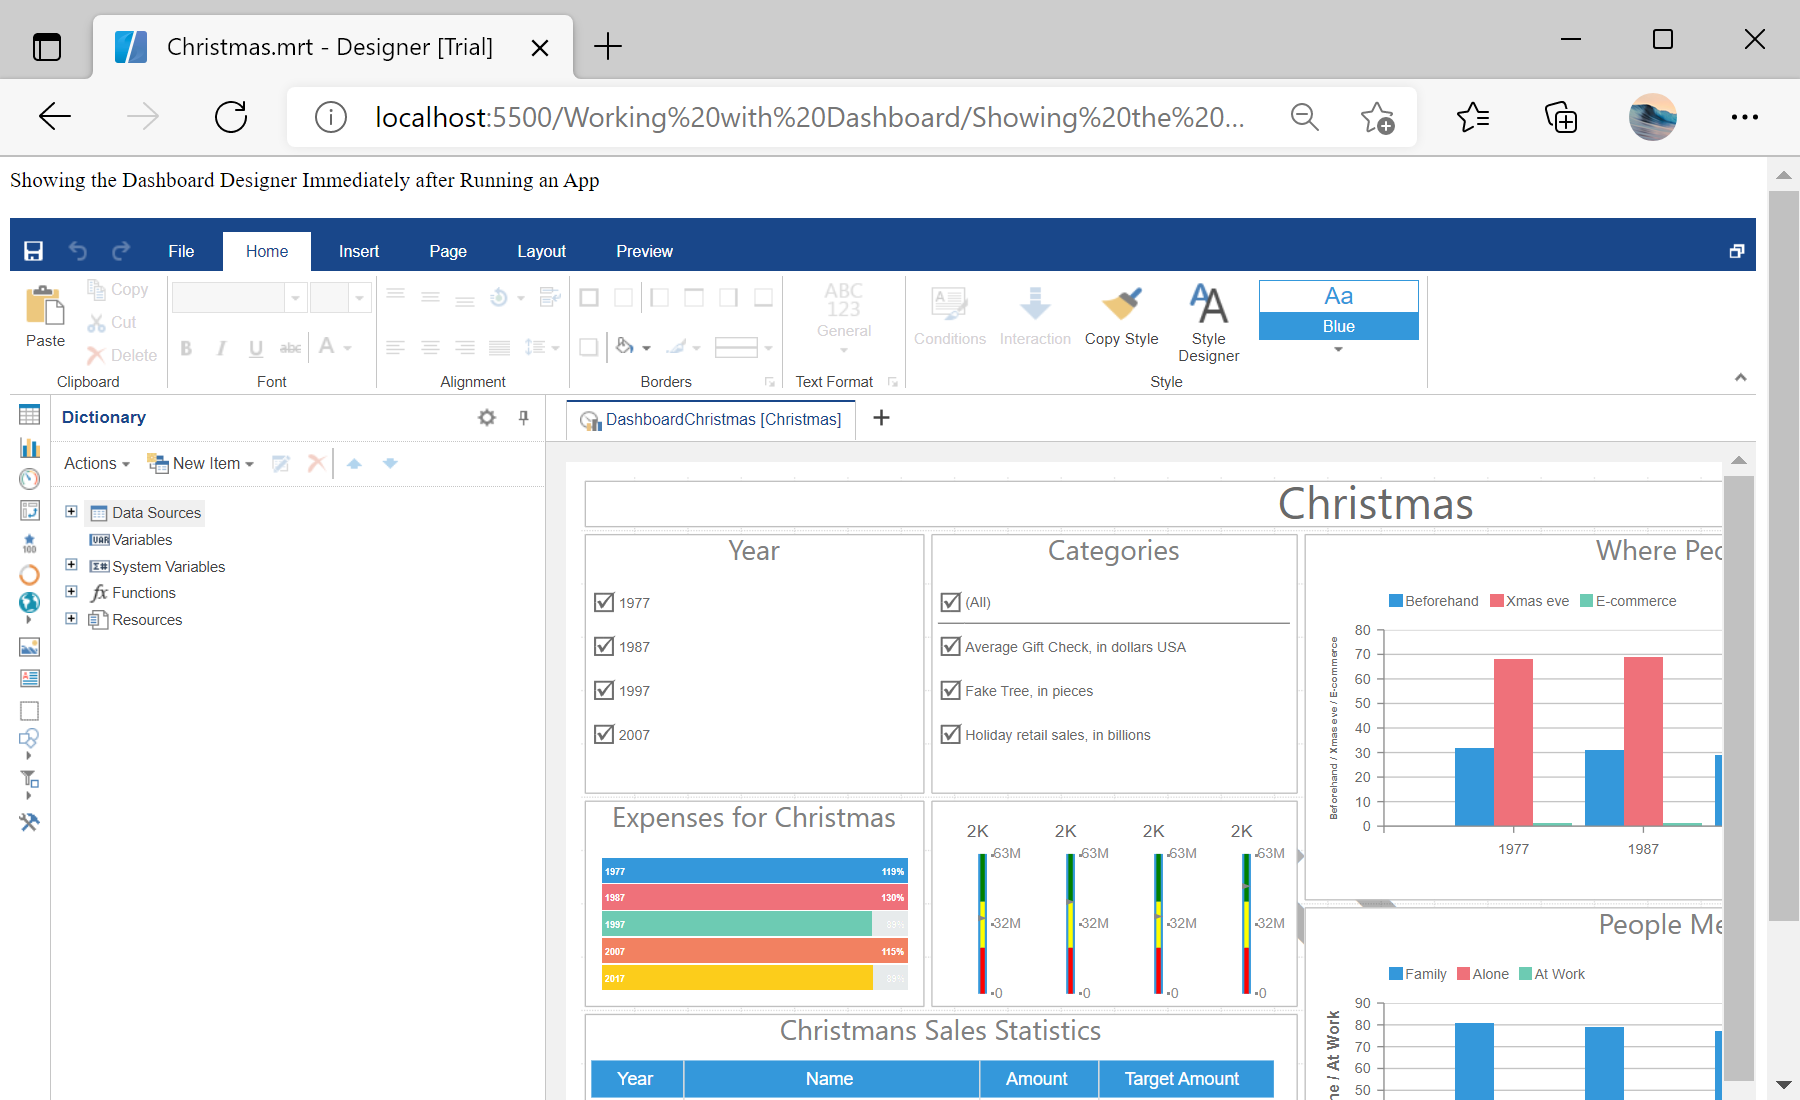The width and height of the screenshot is (1800, 1100).
Task: Select the text component in the toolbox
Action: tap(29, 679)
